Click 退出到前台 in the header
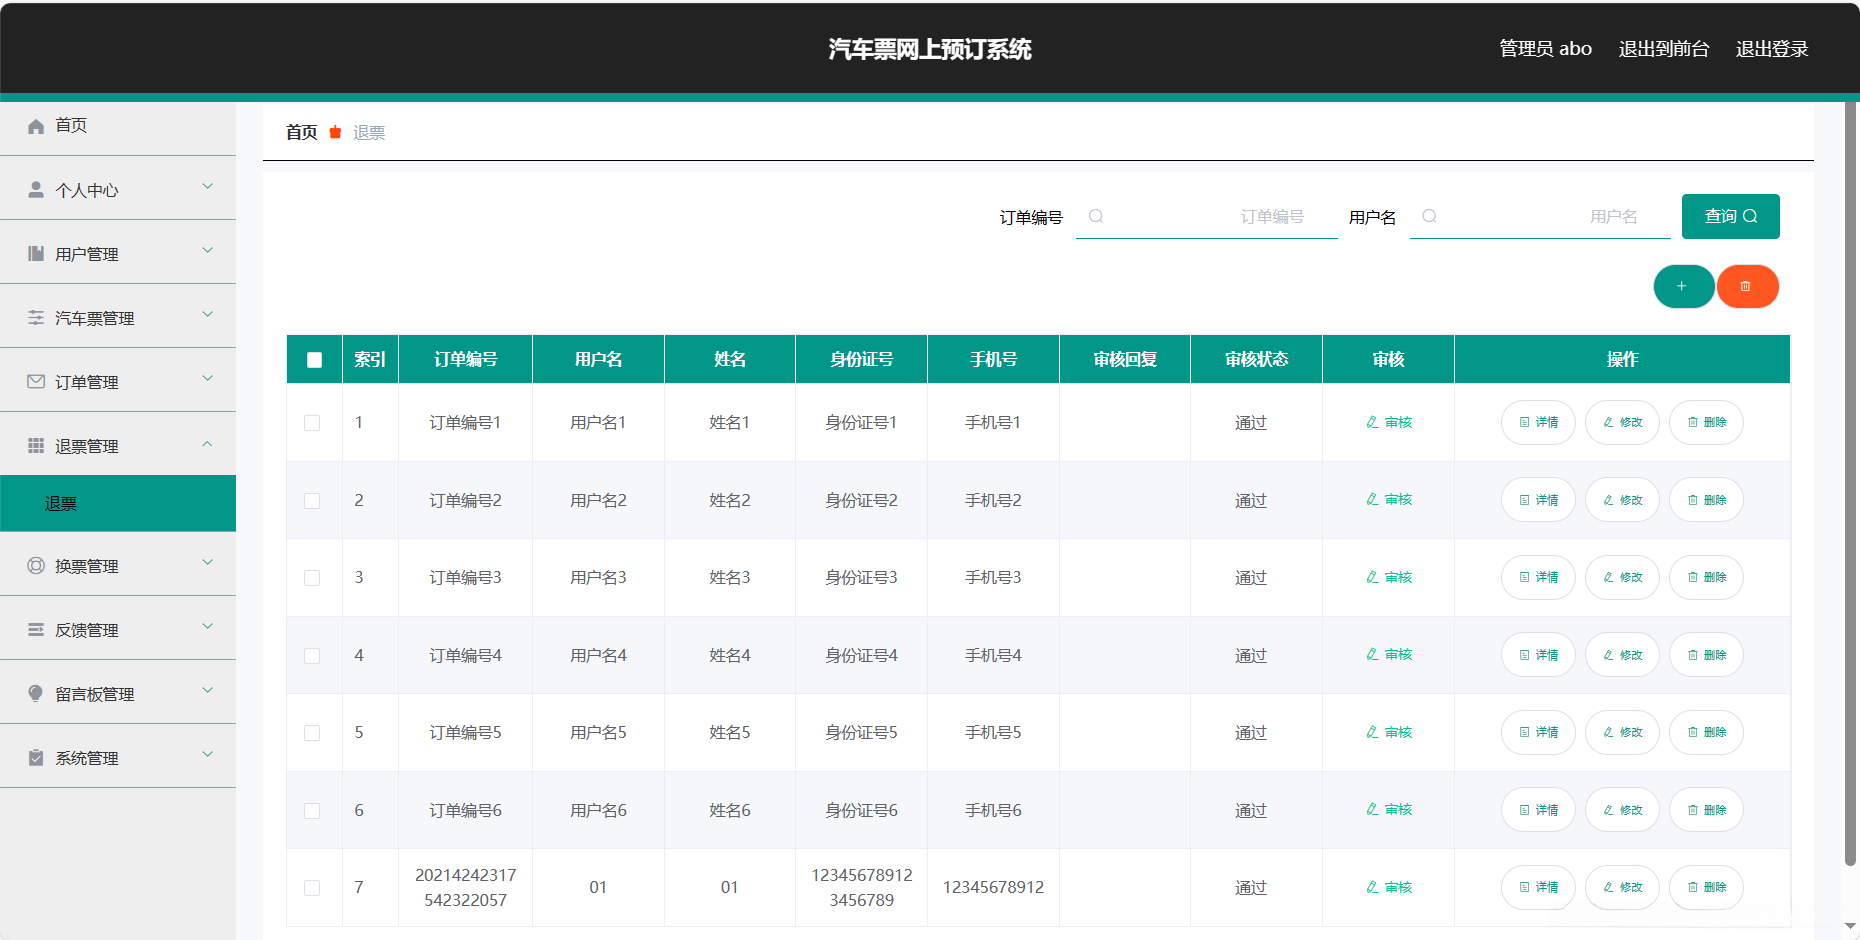1860x940 pixels. [x=1664, y=49]
